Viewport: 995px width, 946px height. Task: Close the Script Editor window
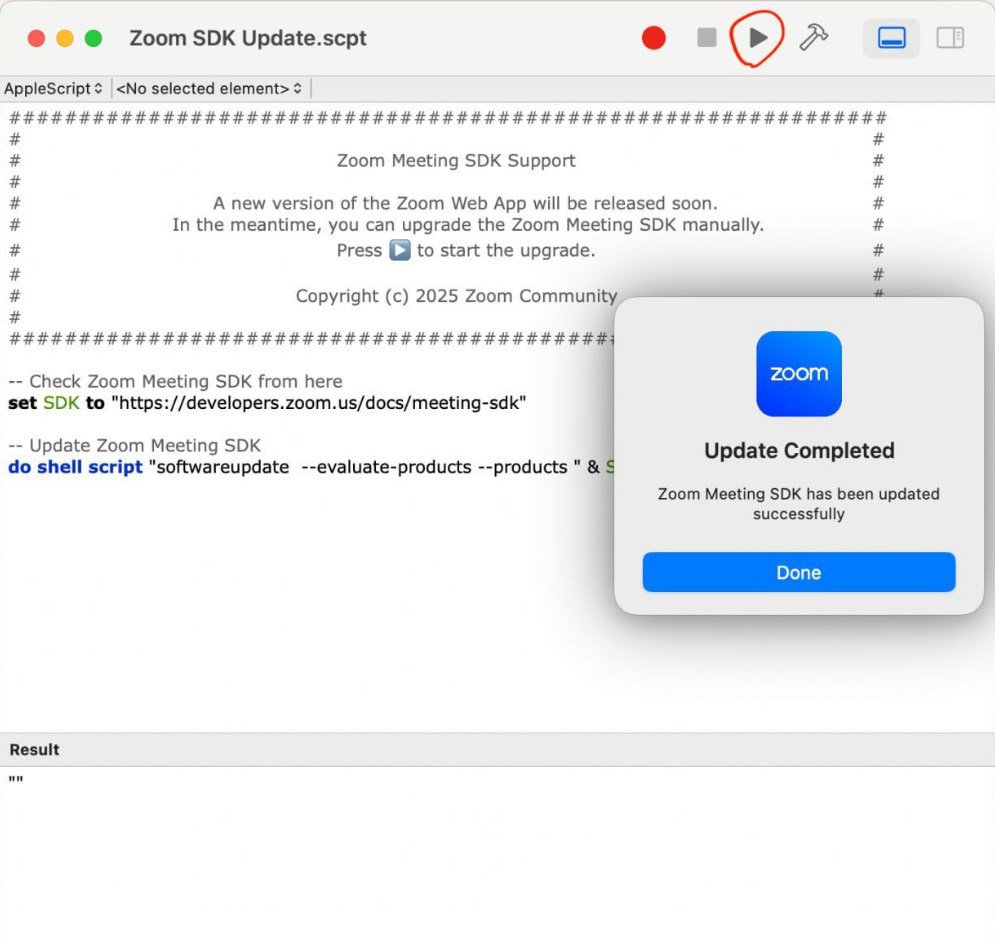(x=37, y=38)
